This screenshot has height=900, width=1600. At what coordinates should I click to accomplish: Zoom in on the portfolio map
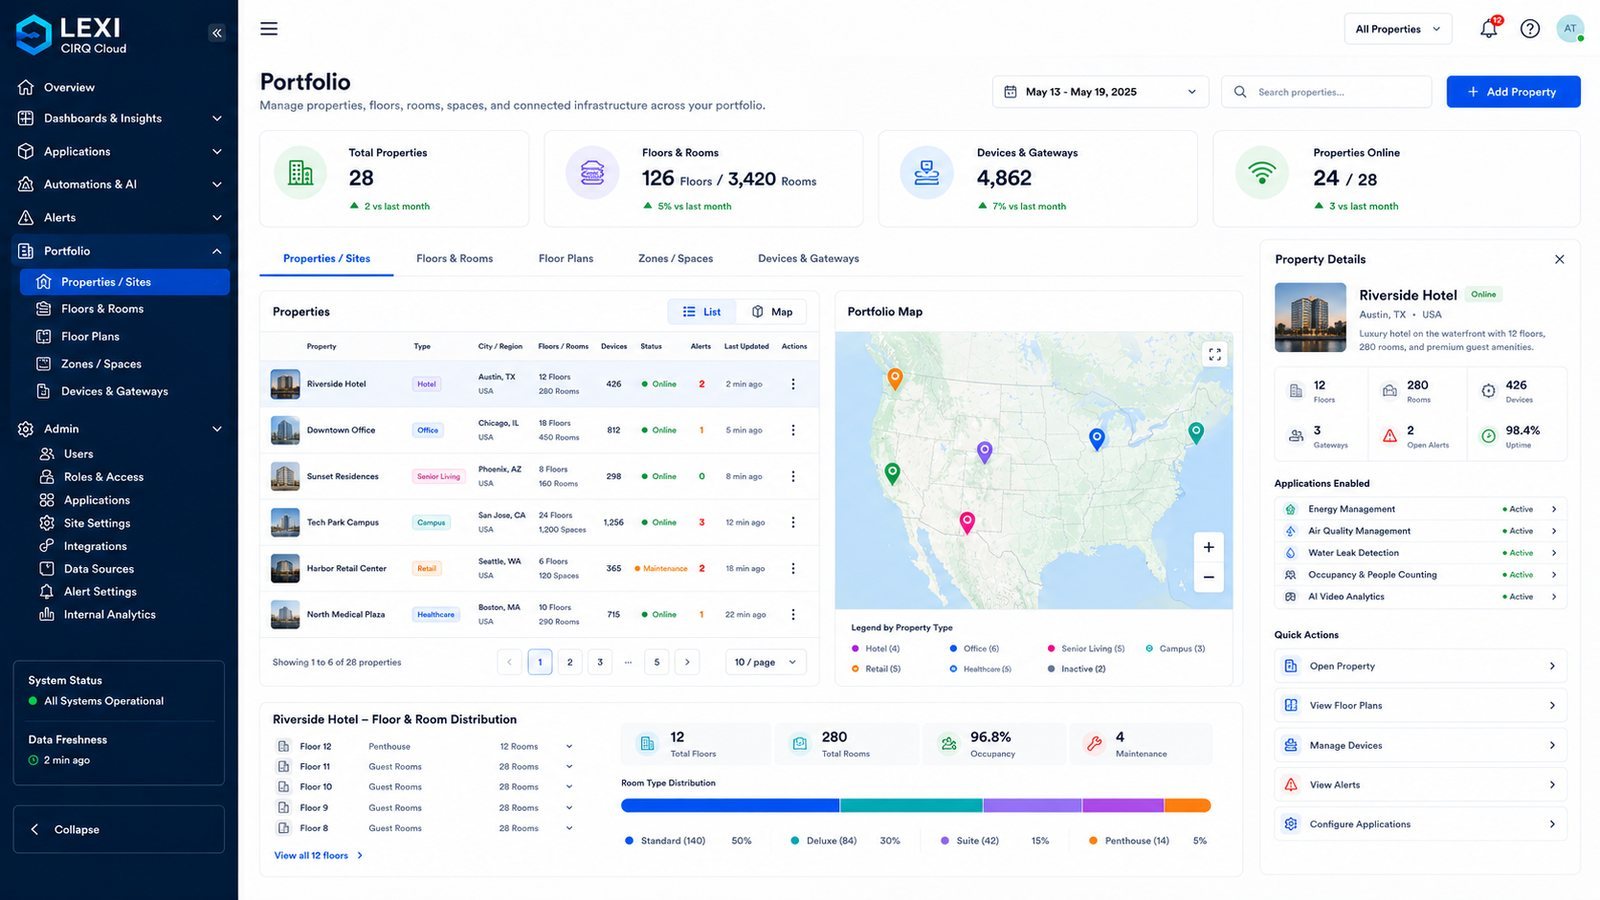[x=1208, y=547]
